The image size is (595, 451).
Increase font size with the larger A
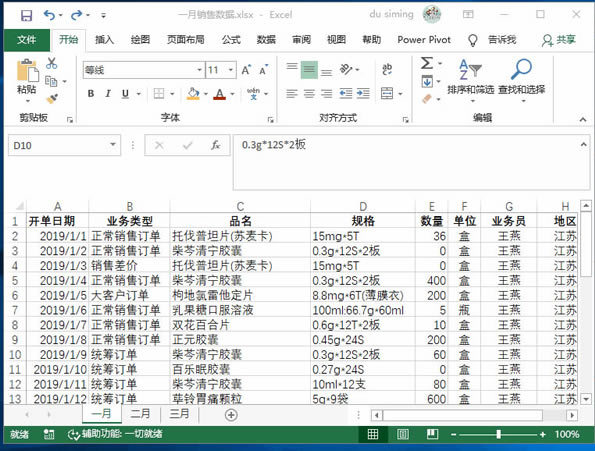pyautogui.click(x=246, y=70)
